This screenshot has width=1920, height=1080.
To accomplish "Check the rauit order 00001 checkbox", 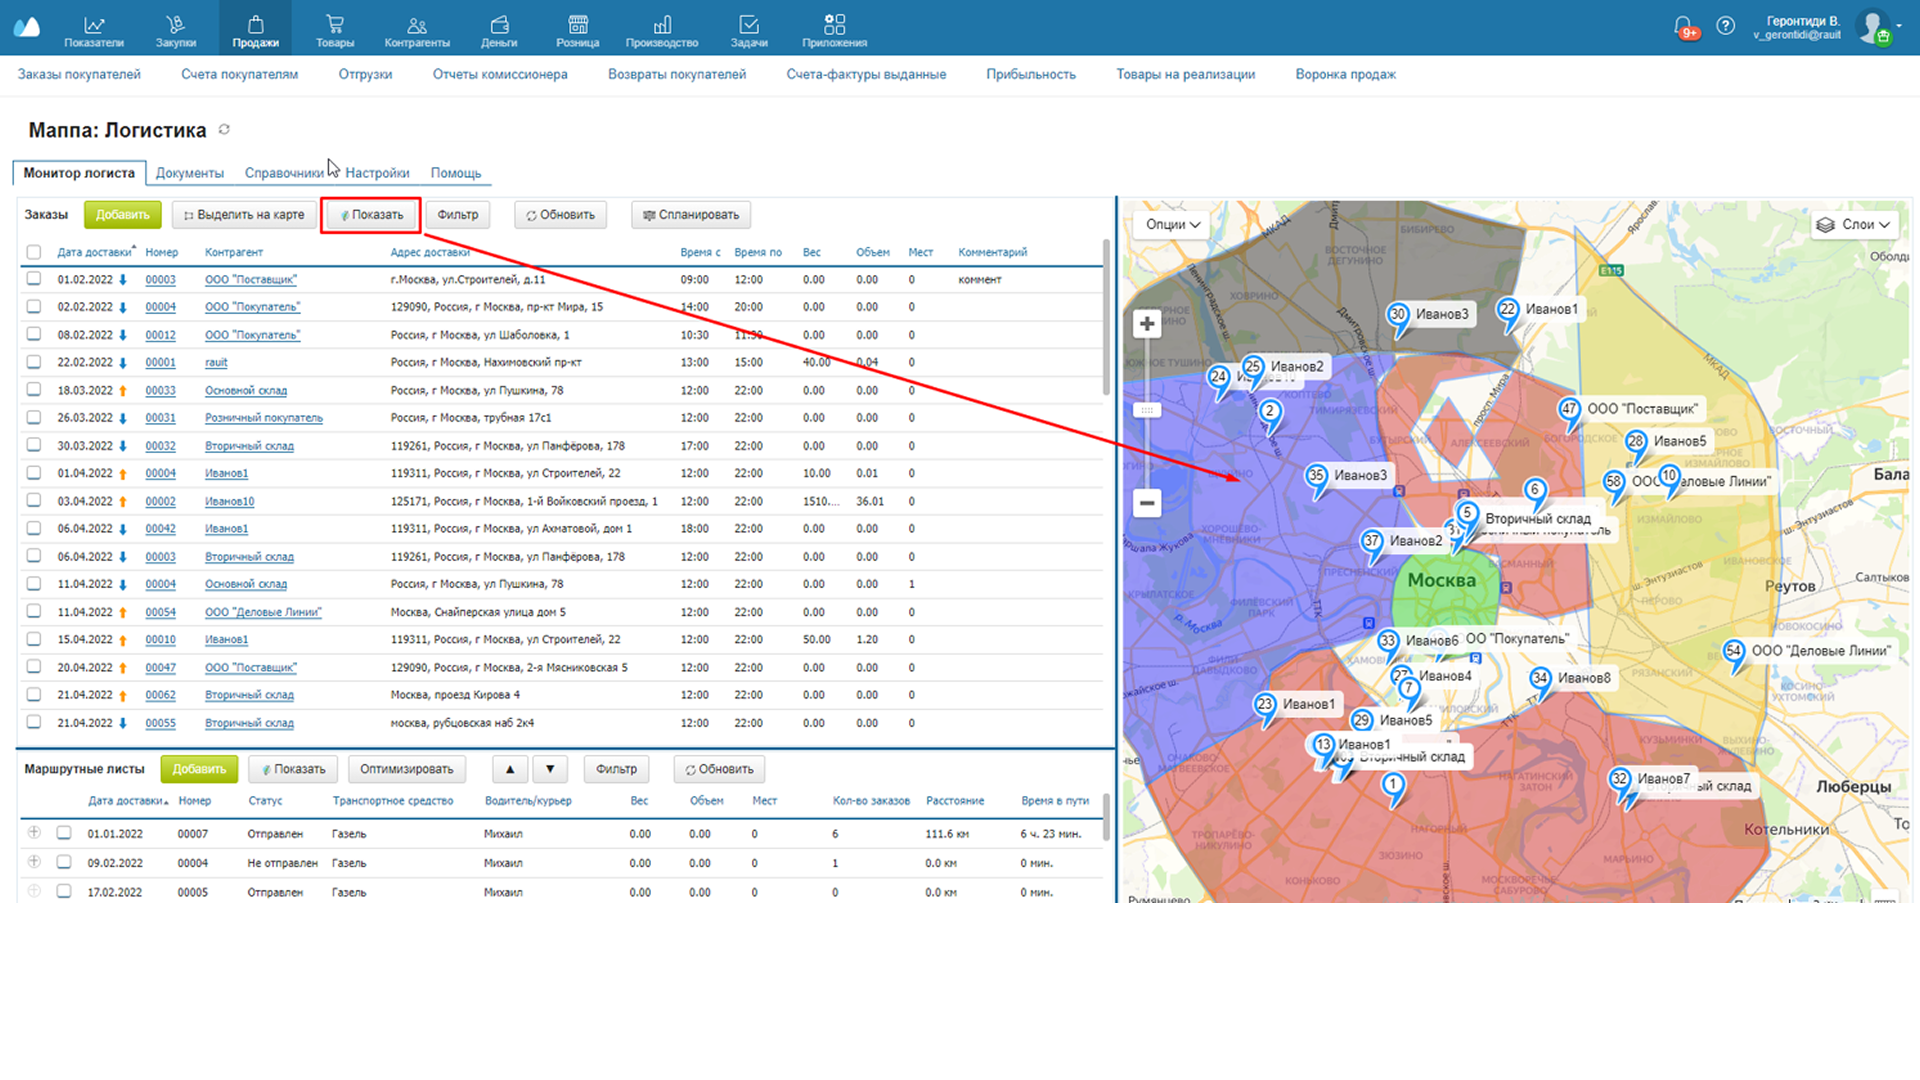I will click(x=34, y=362).
